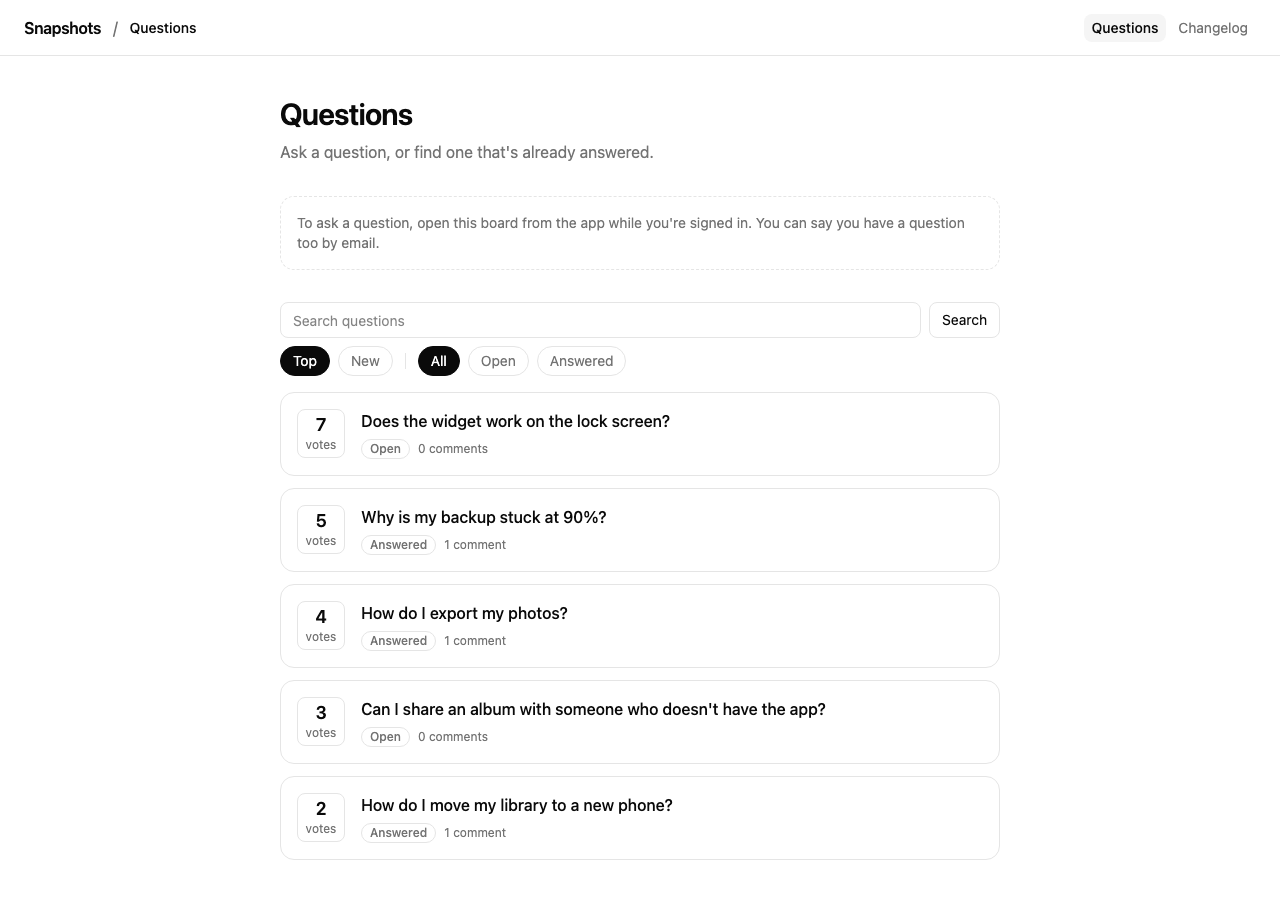The width and height of the screenshot is (1280, 900).
Task: Filter to show All questions
Action: 439,361
